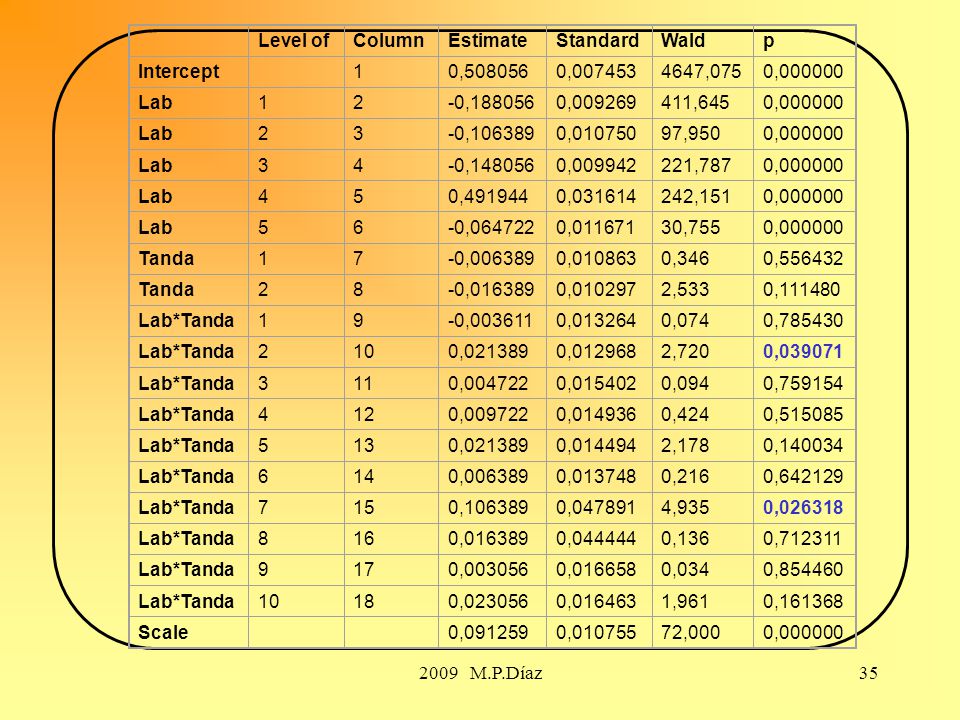Select estimate -0,064722
Viewport: 960px width, 720px height.
pyautogui.click(x=490, y=227)
